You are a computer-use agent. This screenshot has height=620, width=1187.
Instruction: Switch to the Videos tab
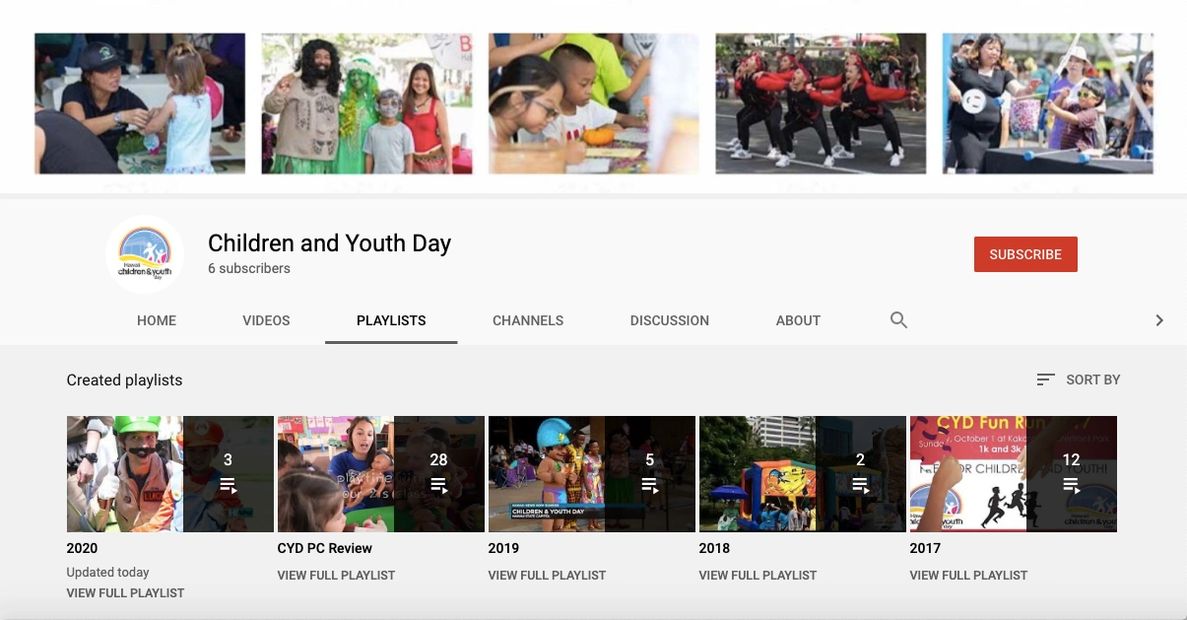266,321
